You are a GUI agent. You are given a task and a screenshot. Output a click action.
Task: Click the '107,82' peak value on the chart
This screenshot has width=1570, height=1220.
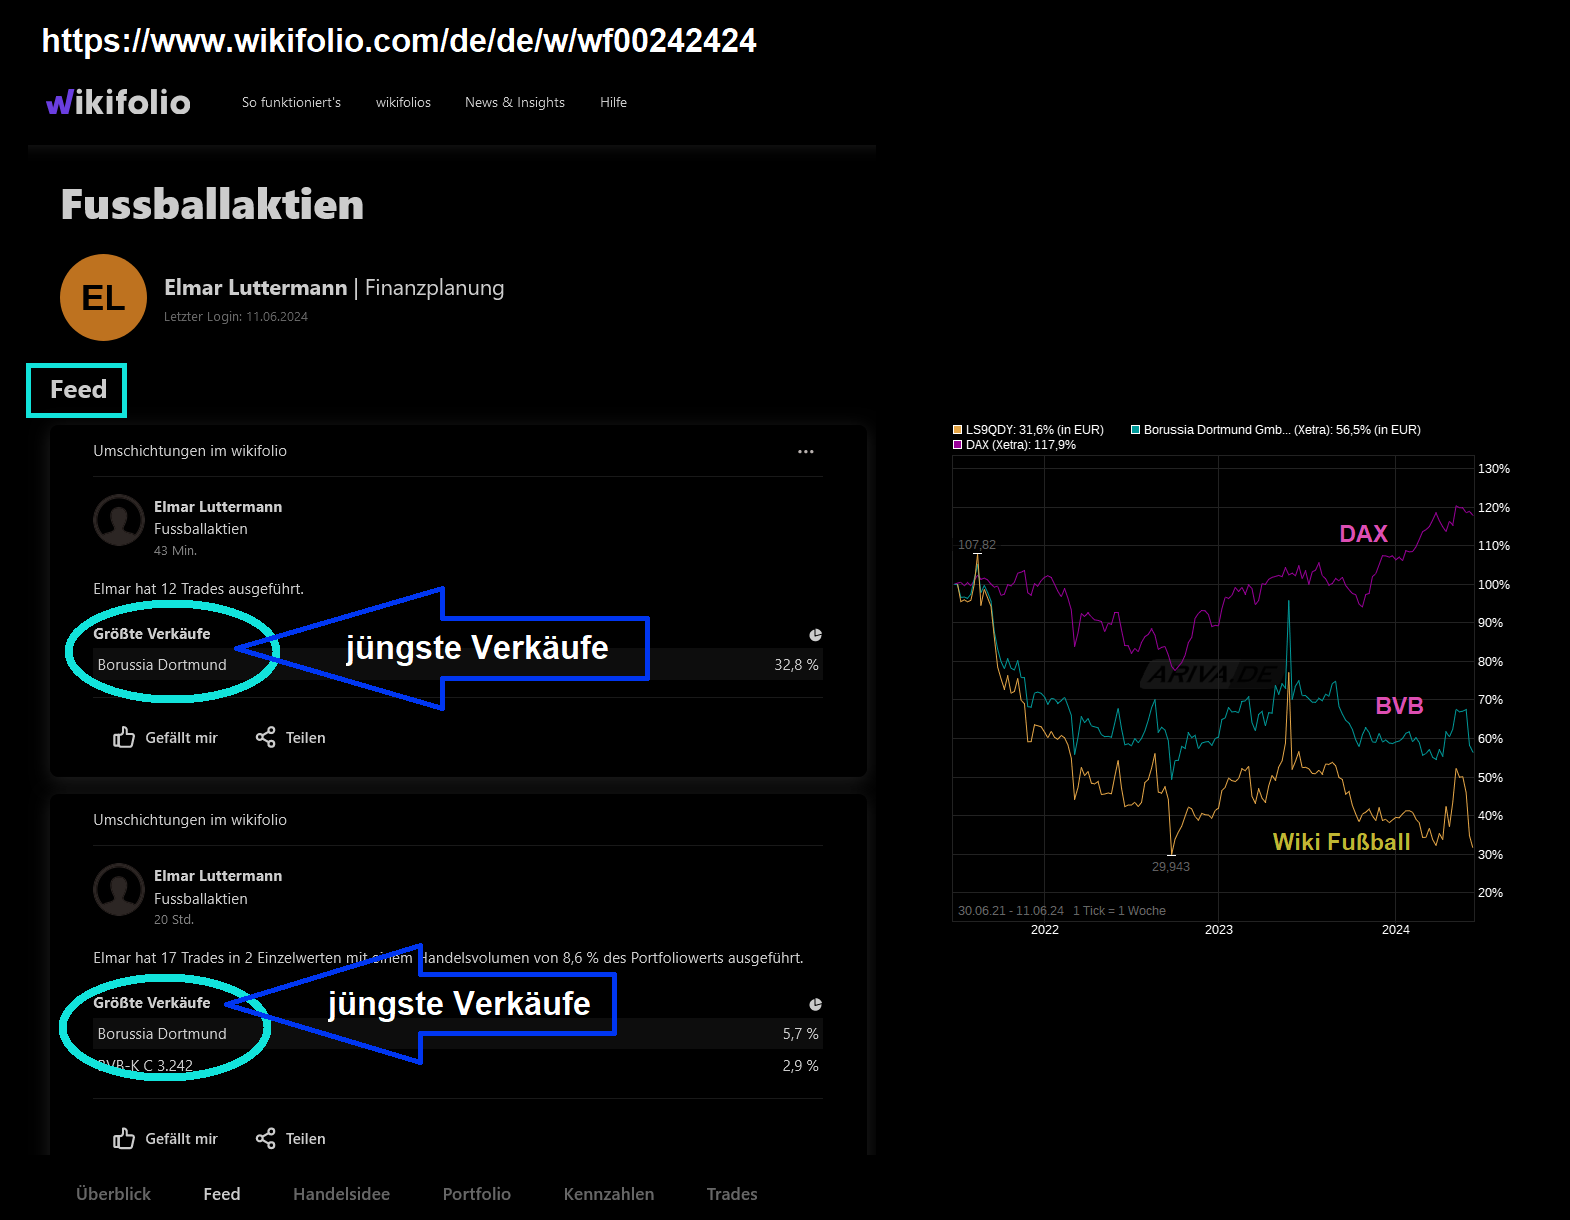pos(977,545)
